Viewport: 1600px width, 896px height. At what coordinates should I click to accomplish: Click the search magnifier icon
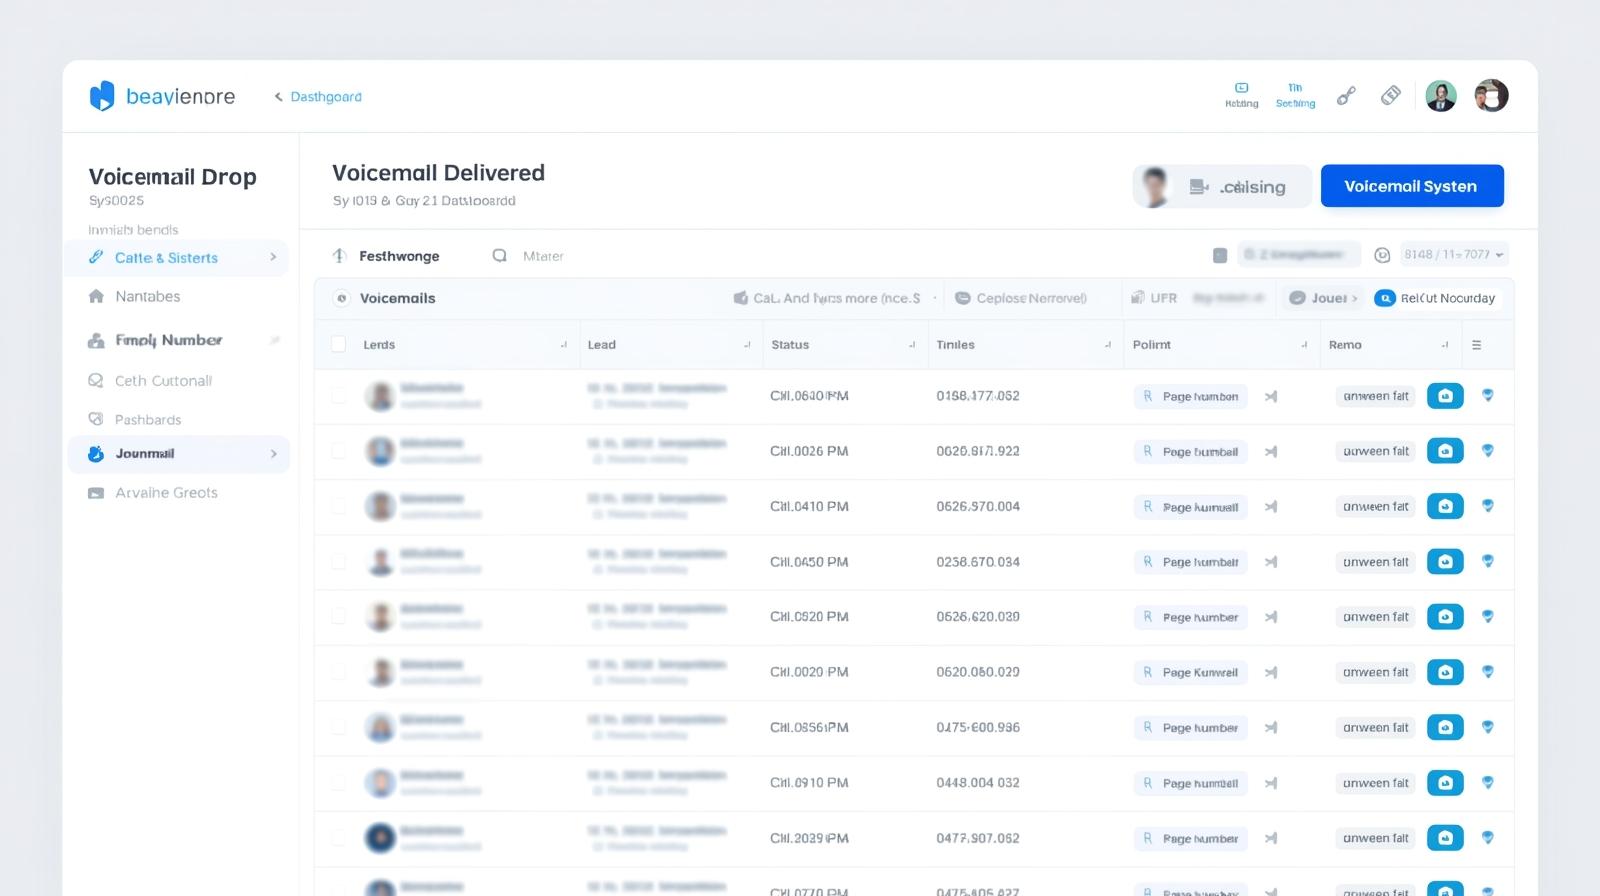point(499,256)
